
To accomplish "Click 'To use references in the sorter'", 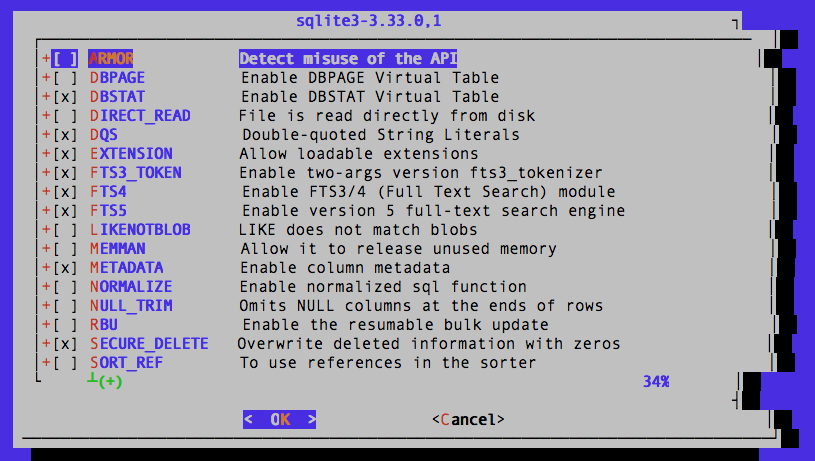I will point(388,363).
